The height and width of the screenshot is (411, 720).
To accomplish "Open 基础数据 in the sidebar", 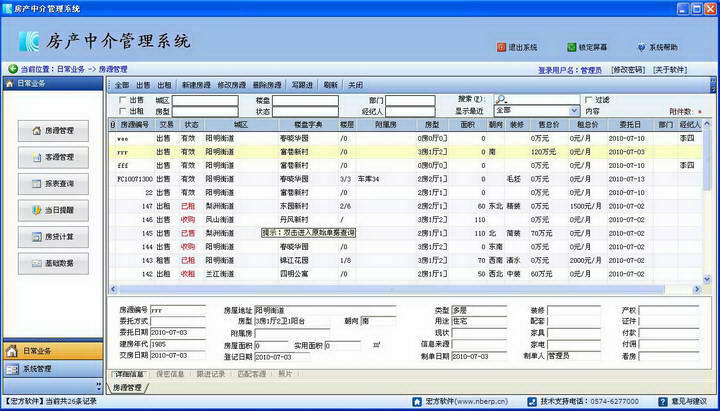I will 53,264.
